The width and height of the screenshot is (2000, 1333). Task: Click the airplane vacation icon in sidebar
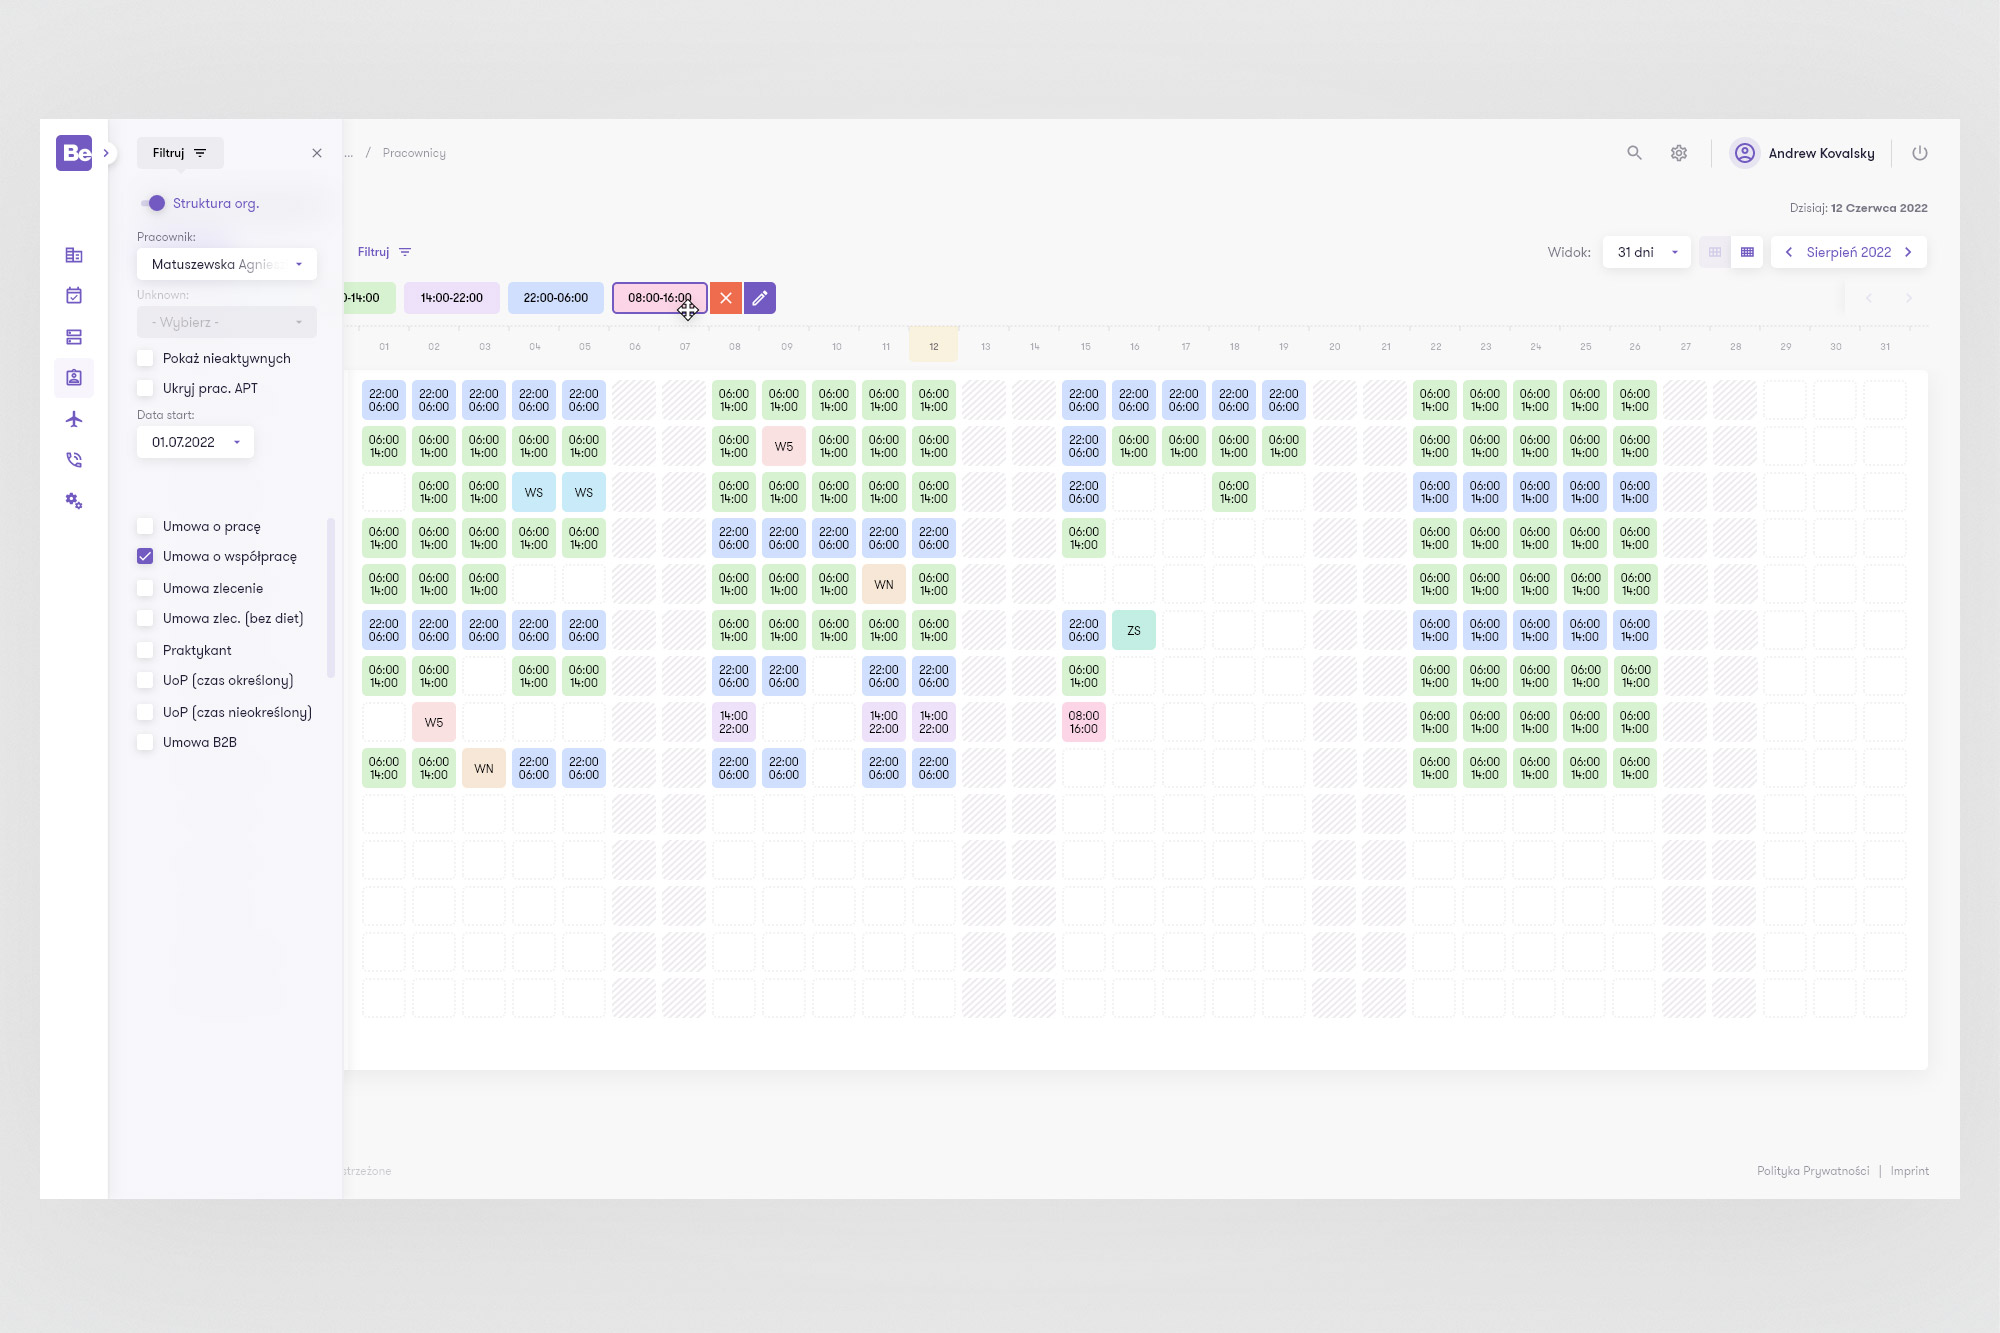click(x=74, y=419)
